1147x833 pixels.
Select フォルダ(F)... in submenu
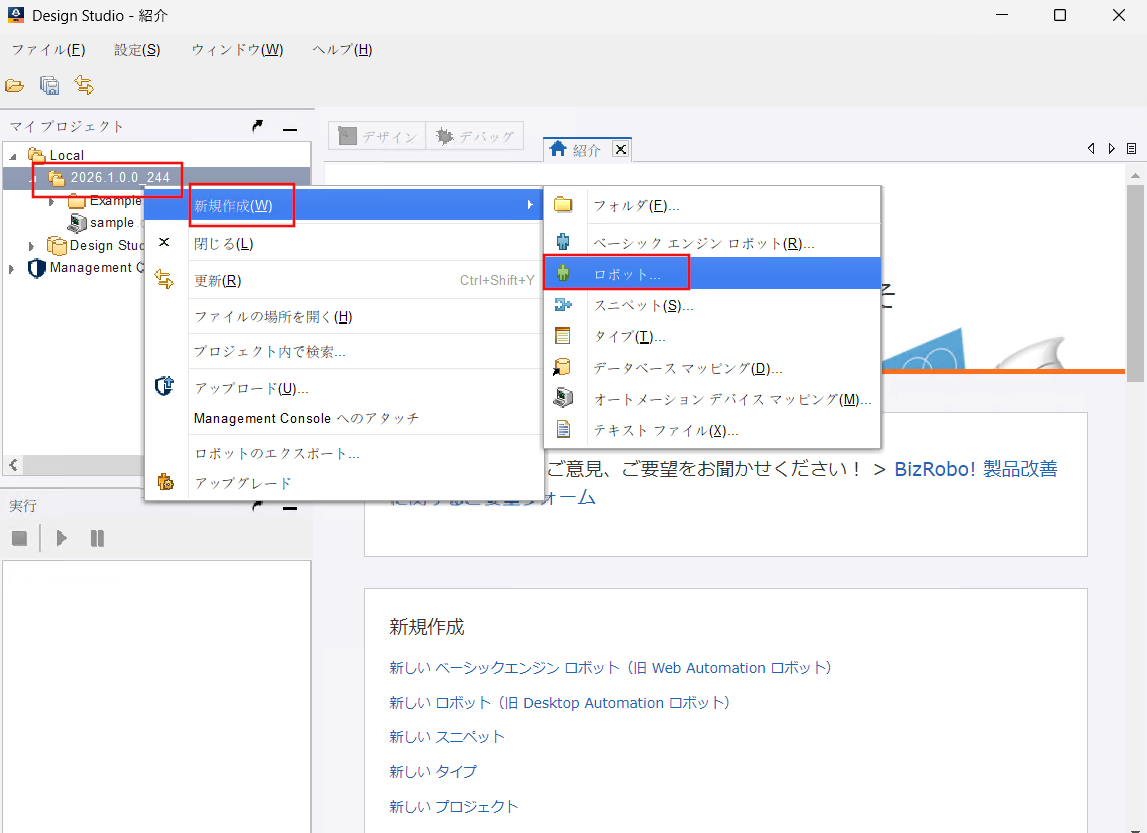click(712, 206)
